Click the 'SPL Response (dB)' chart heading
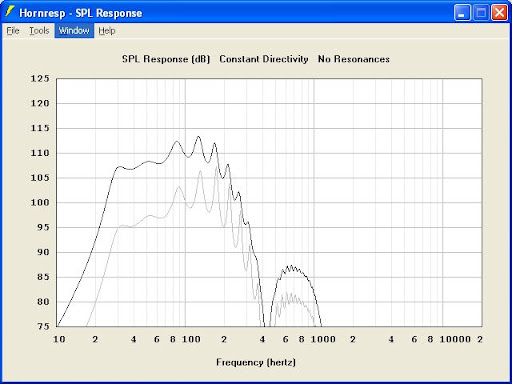Viewport: 512px width, 384px height. tap(166, 59)
